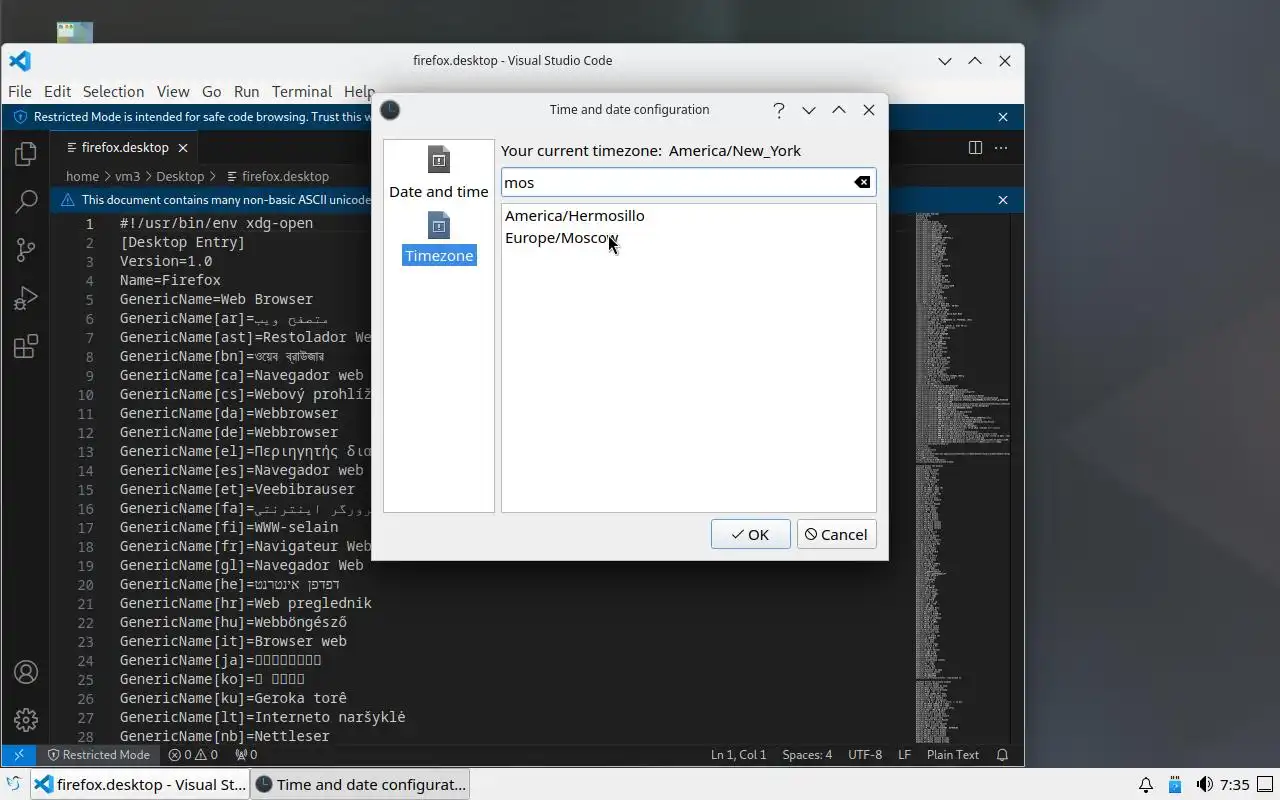Open the File menu

[19, 91]
